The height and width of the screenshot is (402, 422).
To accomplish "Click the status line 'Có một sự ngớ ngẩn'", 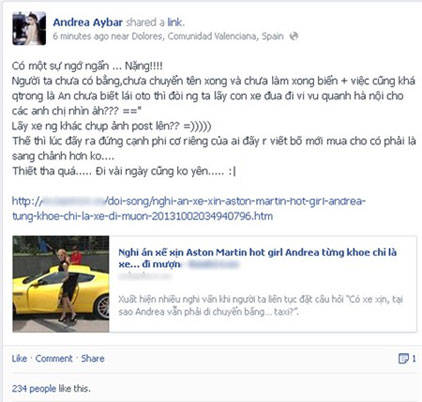I will (87, 66).
